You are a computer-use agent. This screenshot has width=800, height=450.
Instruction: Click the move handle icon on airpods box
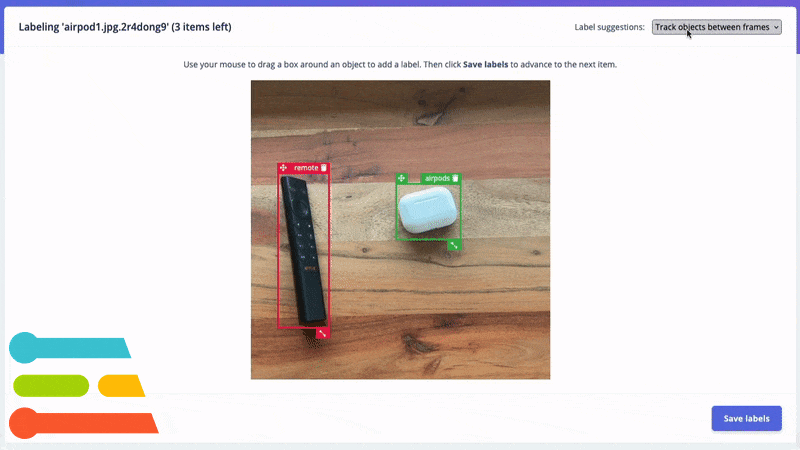click(402, 178)
